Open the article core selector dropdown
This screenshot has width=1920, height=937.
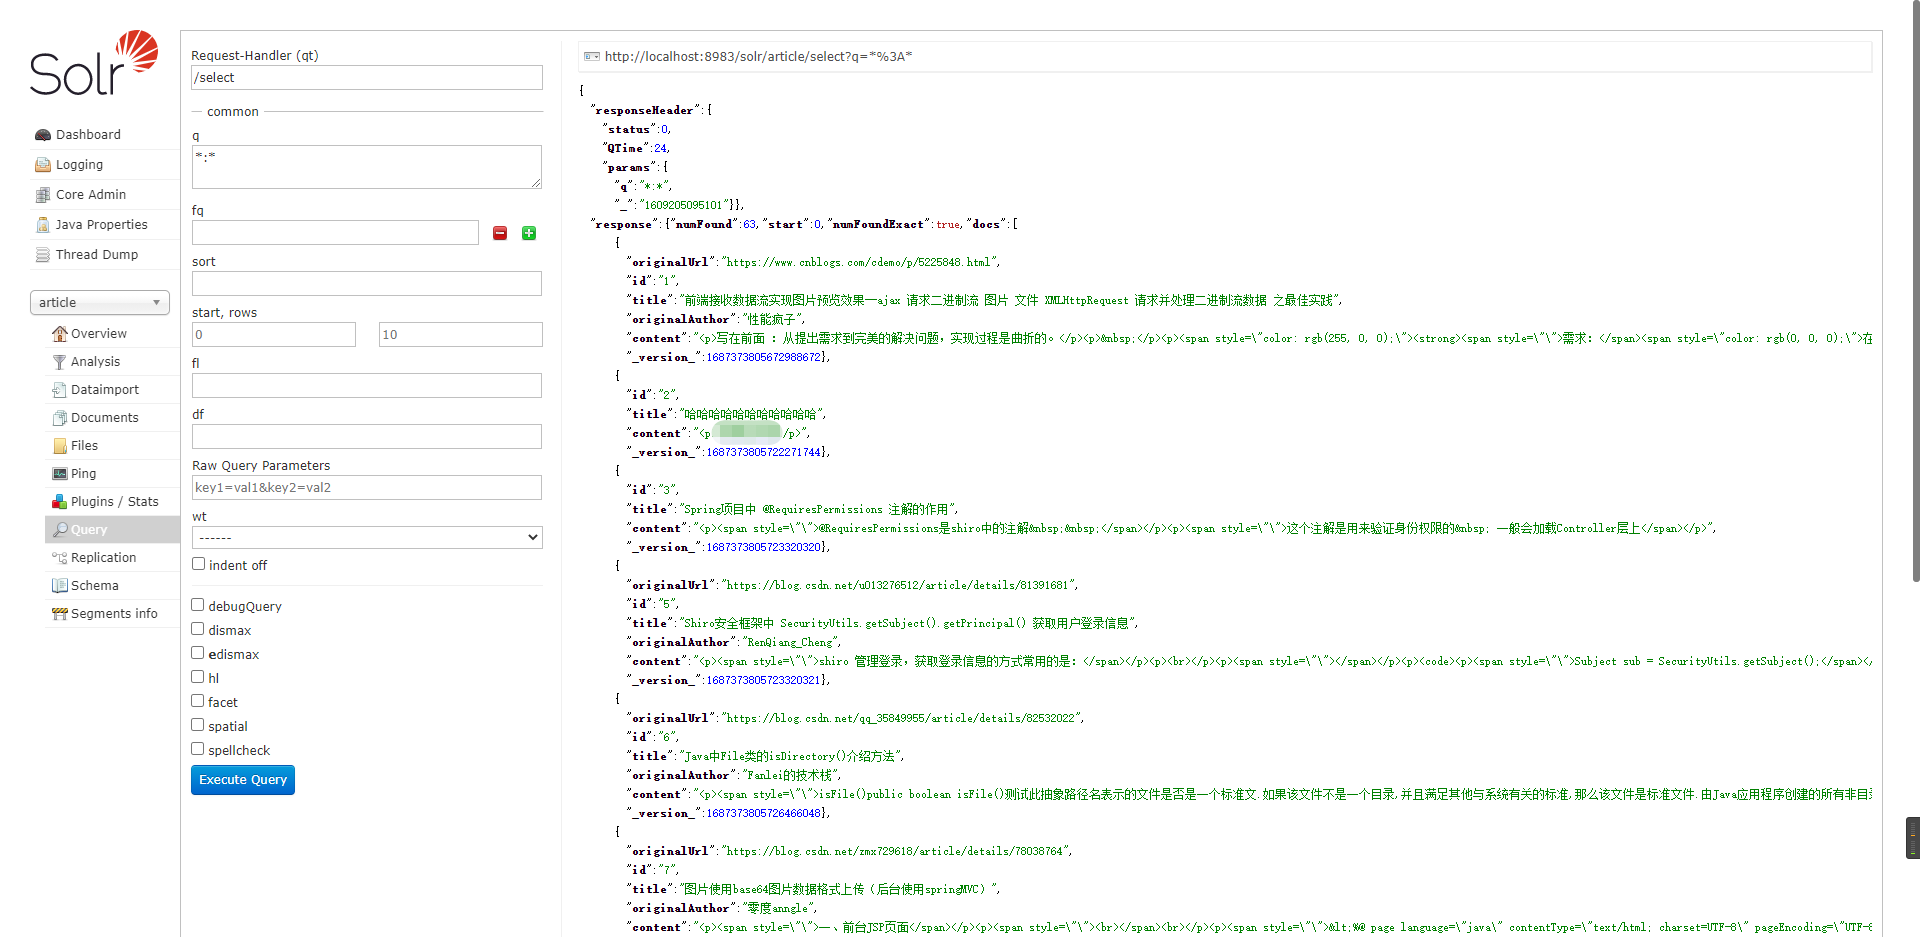(x=100, y=302)
